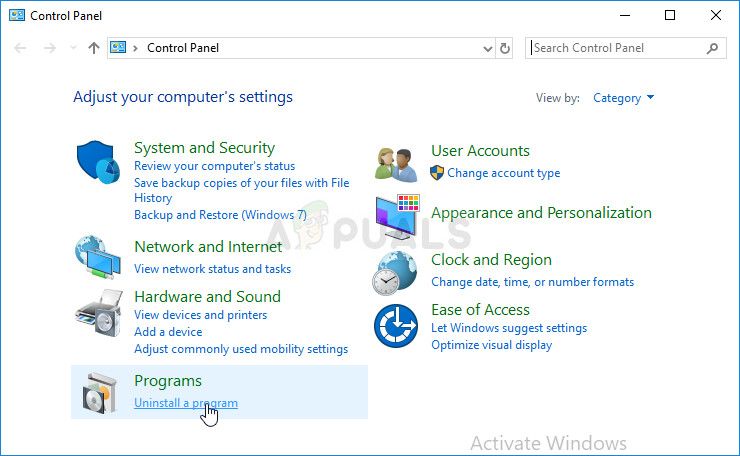Select the Change account type link
The width and height of the screenshot is (740, 456).
click(504, 173)
